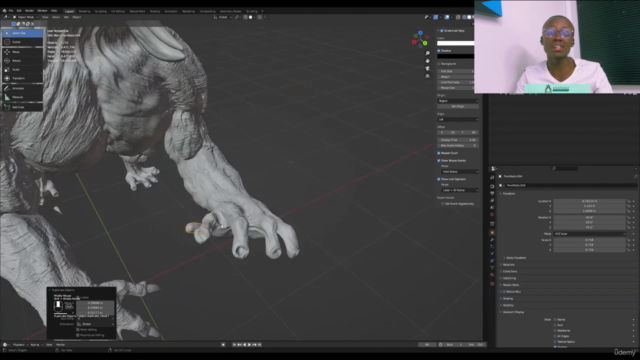Expand the Collections panel

[509, 271]
